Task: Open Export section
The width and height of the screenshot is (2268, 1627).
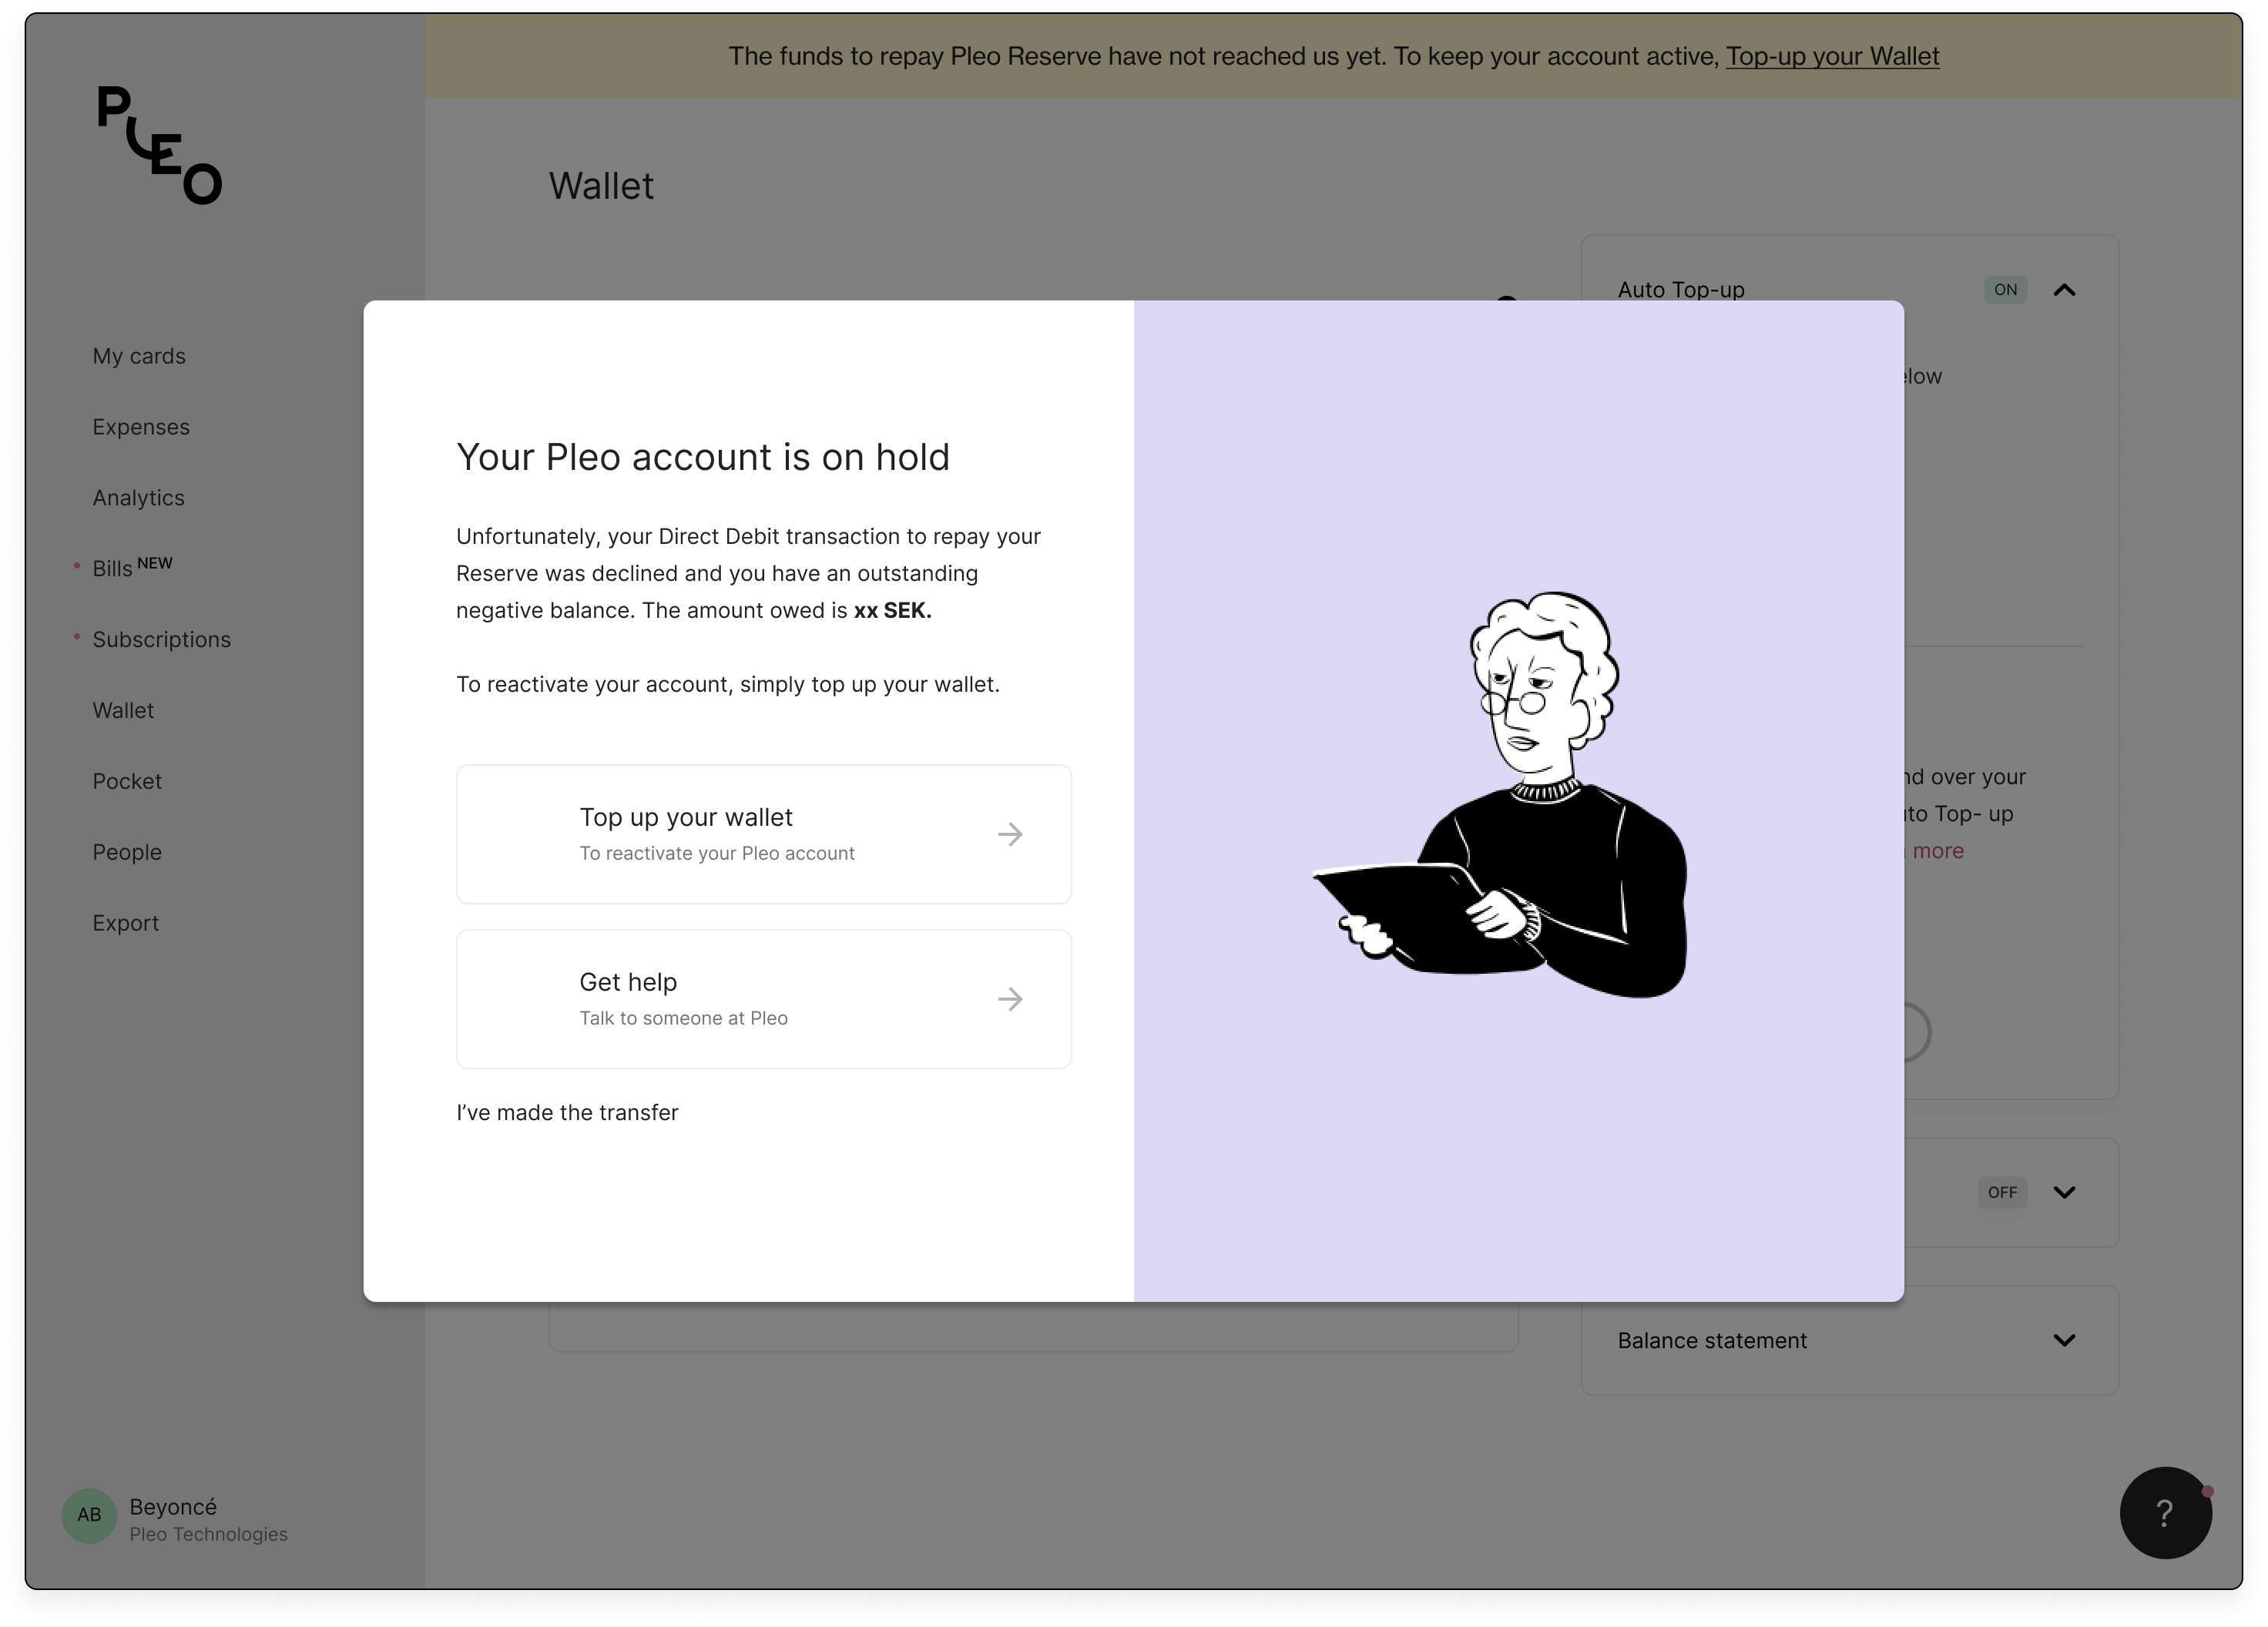Action: click(x=125, y=921)
